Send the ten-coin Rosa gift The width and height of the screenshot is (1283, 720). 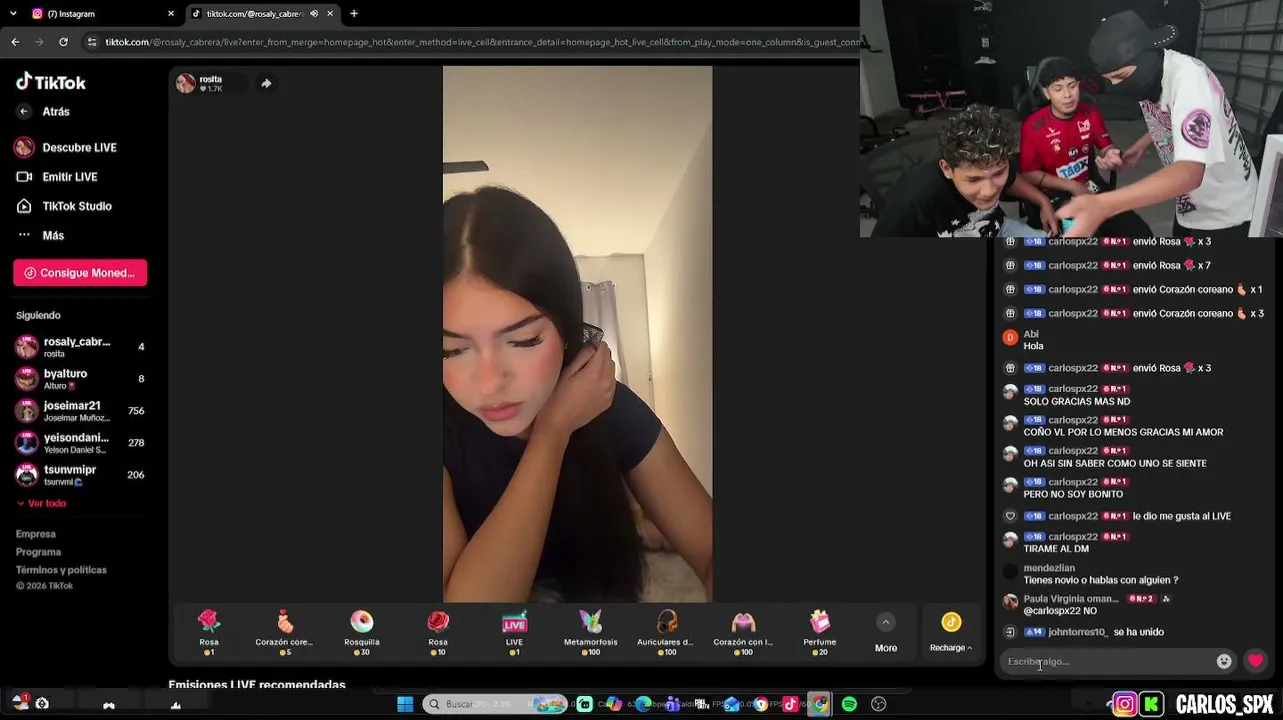pyautogui.click(x=438, y=633)
